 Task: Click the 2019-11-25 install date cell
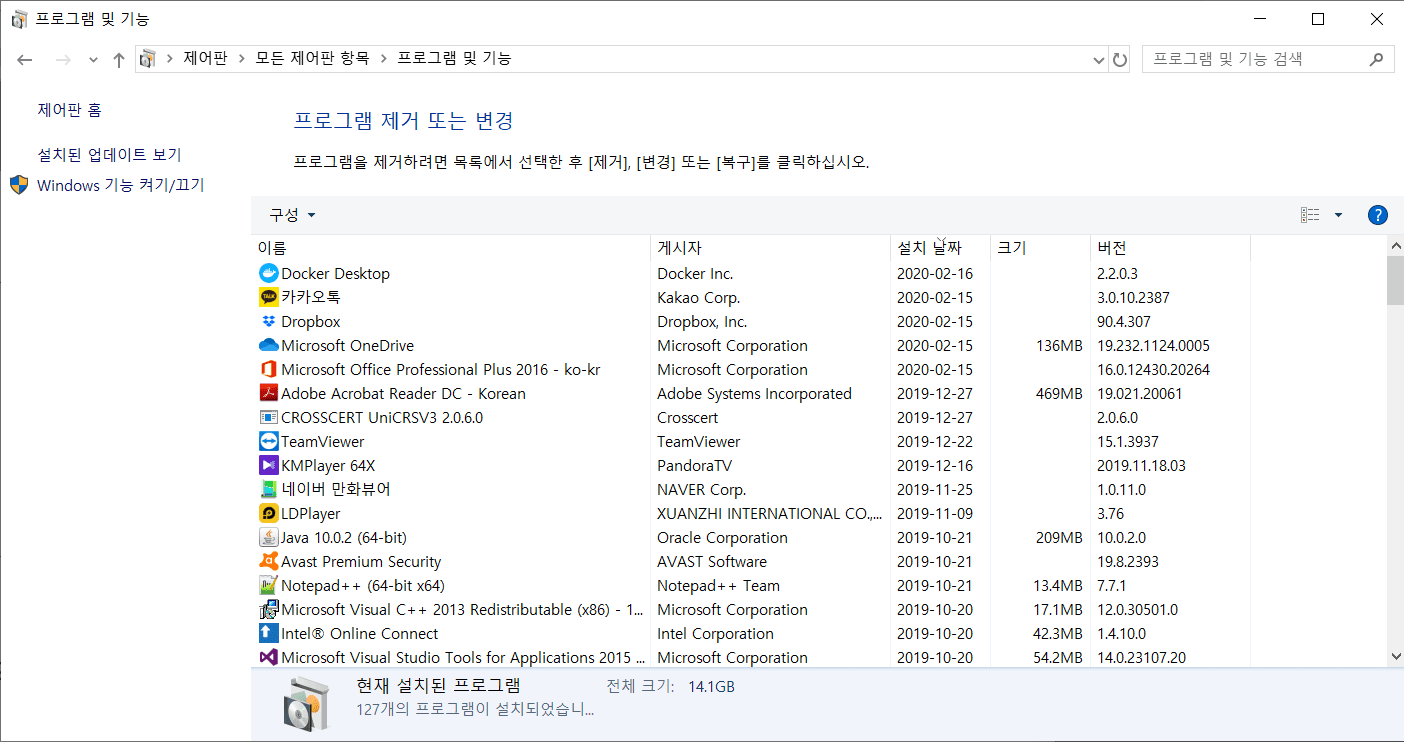coord(935,489)
